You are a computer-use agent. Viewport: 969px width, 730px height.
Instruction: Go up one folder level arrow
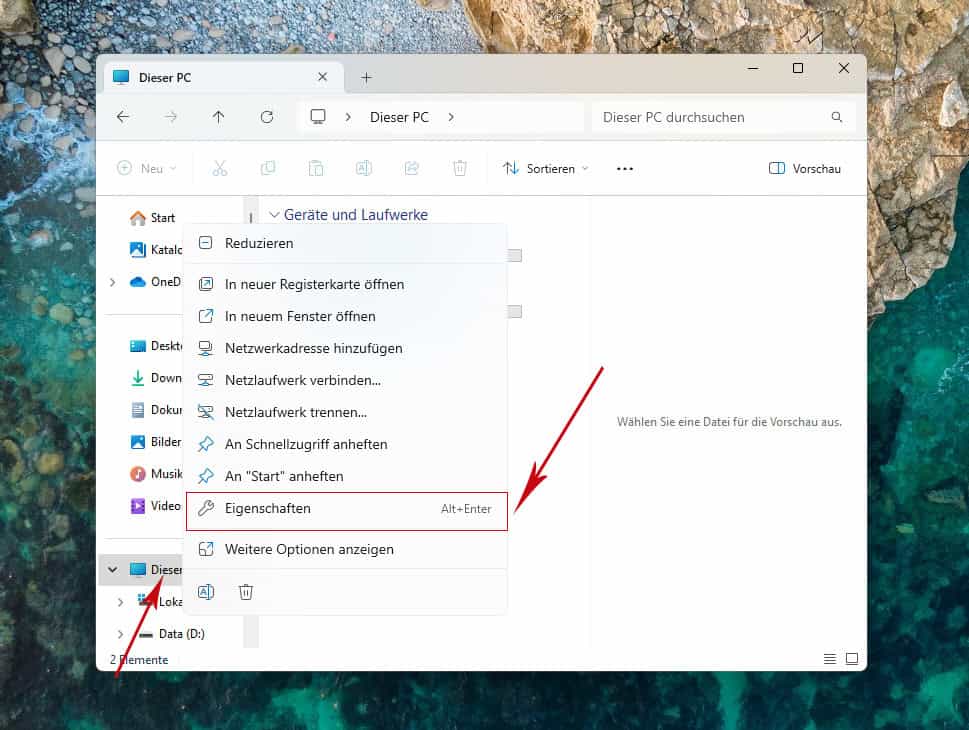pyautogui.click(x=219, y=117)
